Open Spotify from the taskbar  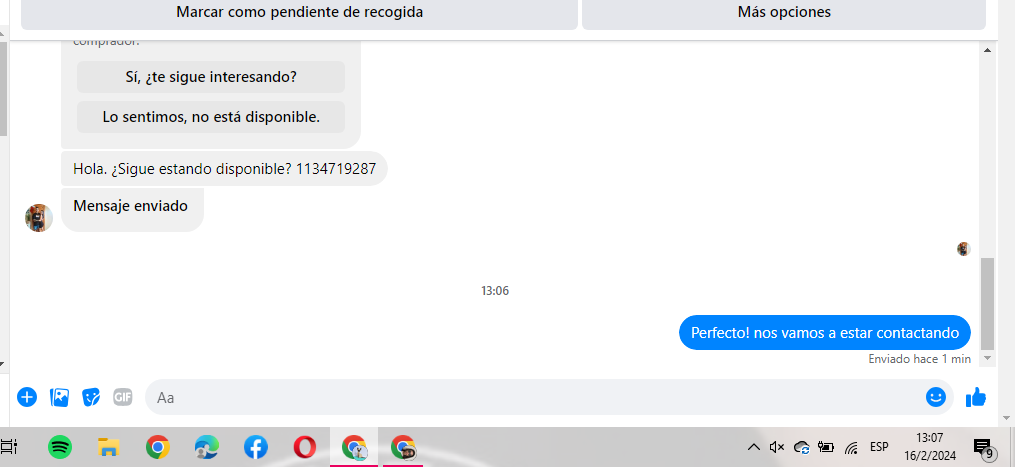tap(60, 447)
